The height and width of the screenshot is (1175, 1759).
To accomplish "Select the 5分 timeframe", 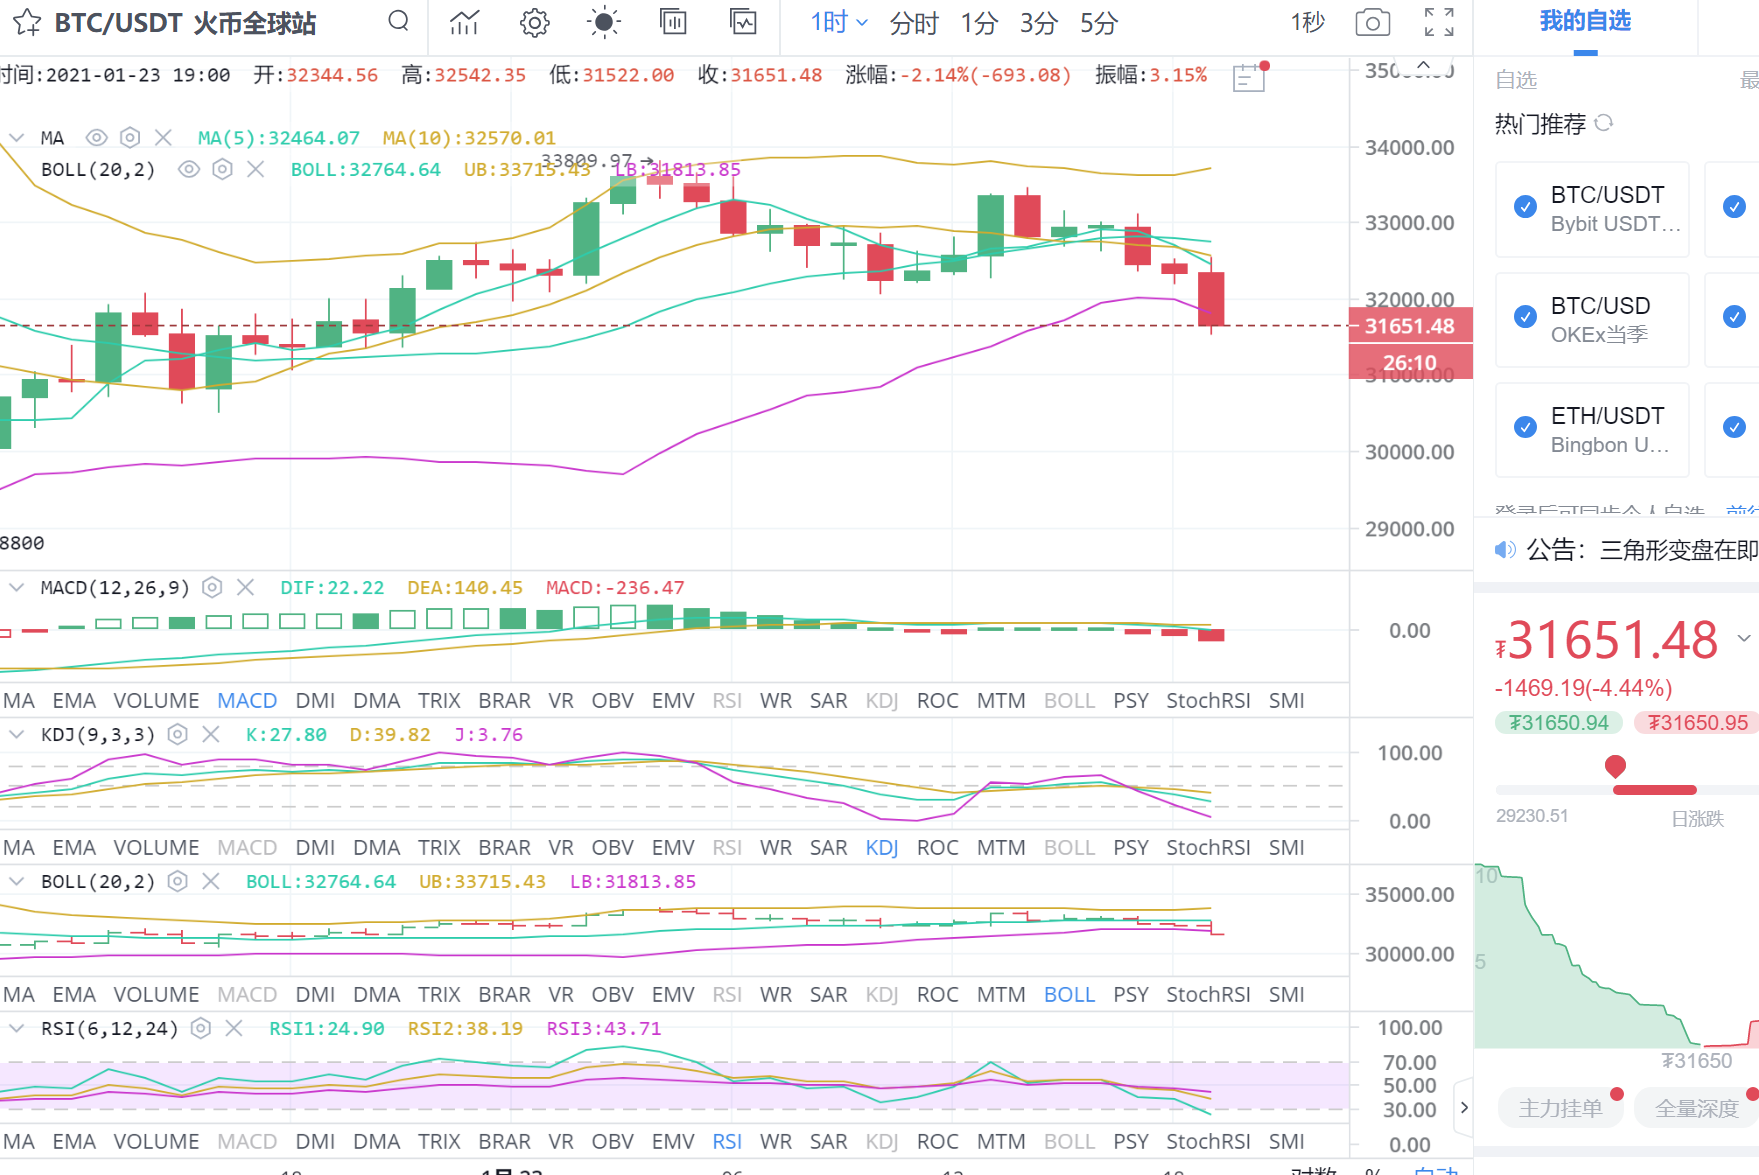I will [1097, 22].
